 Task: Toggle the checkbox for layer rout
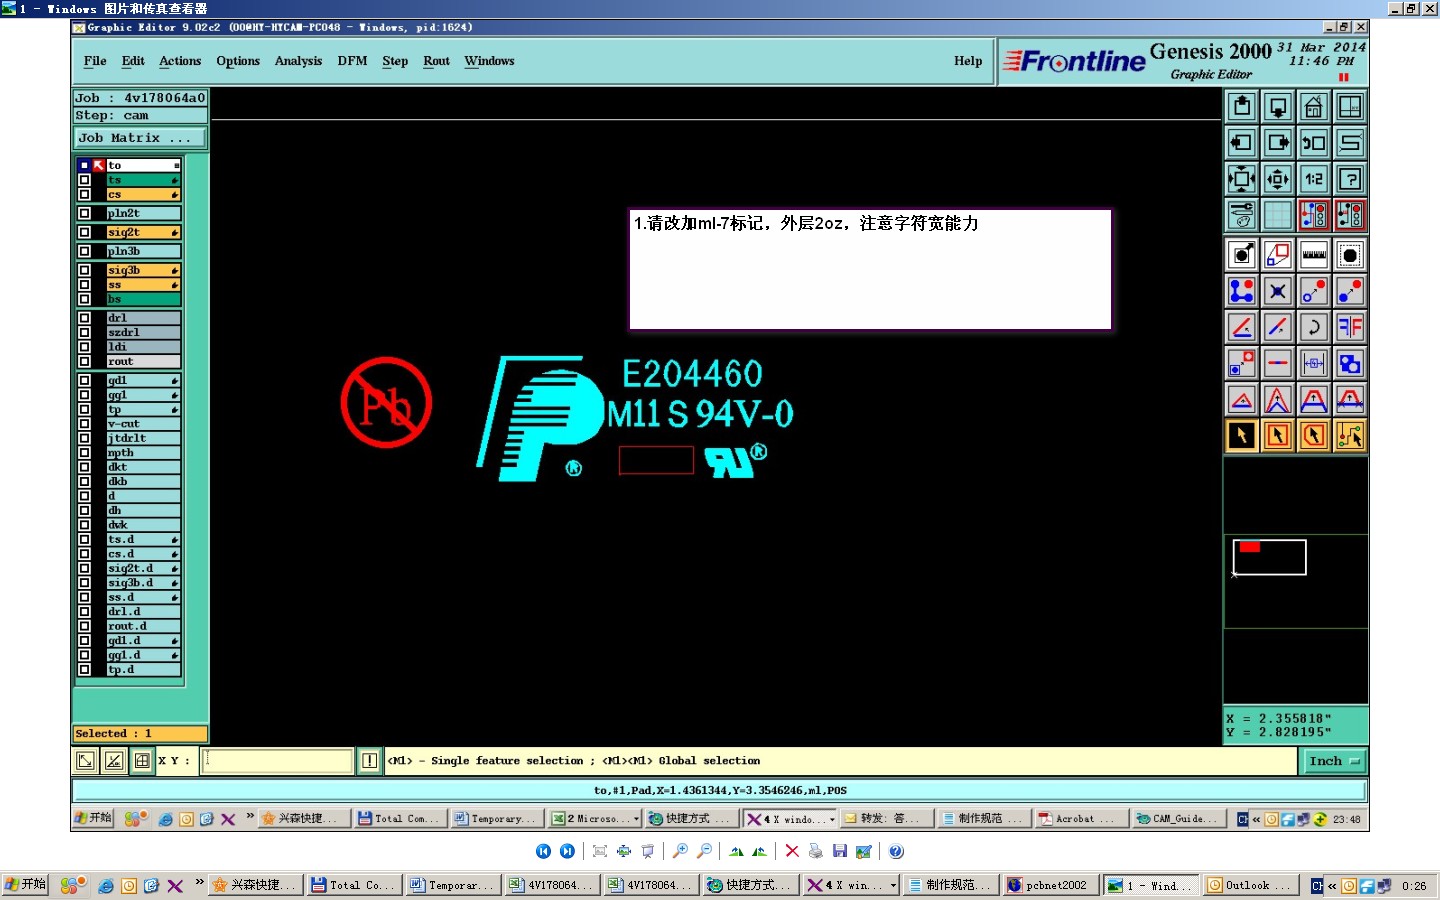click(85, 361)
